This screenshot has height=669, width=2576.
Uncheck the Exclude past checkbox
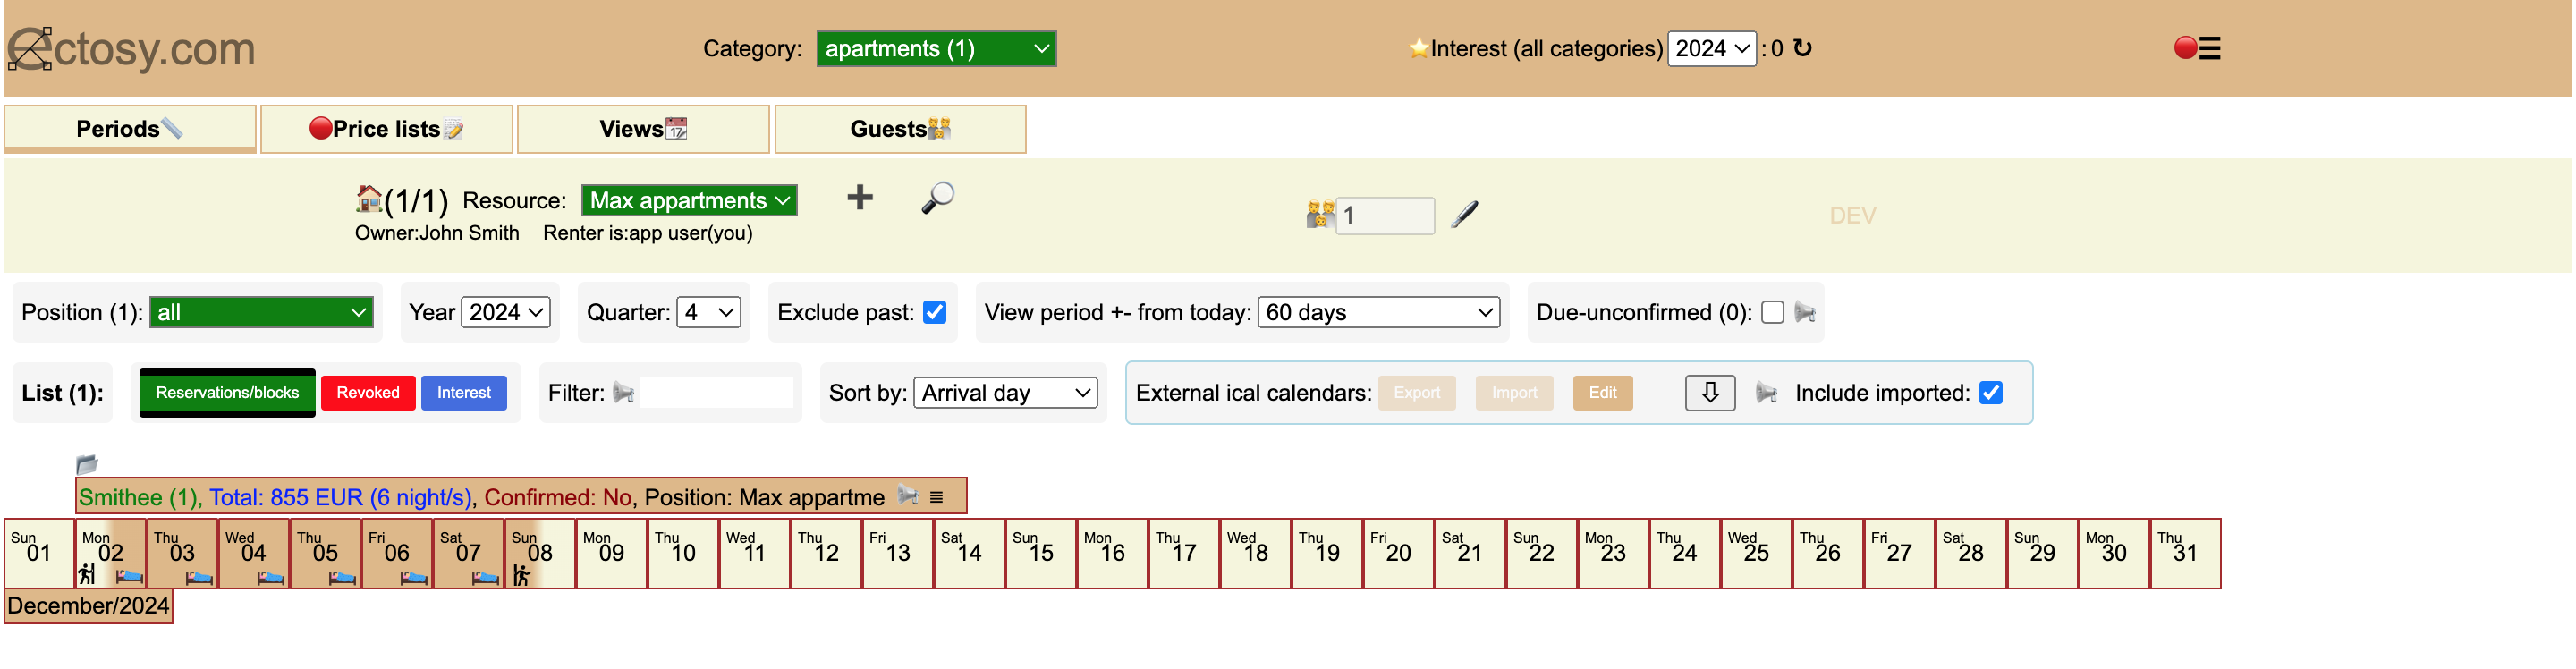coord(934,312)
